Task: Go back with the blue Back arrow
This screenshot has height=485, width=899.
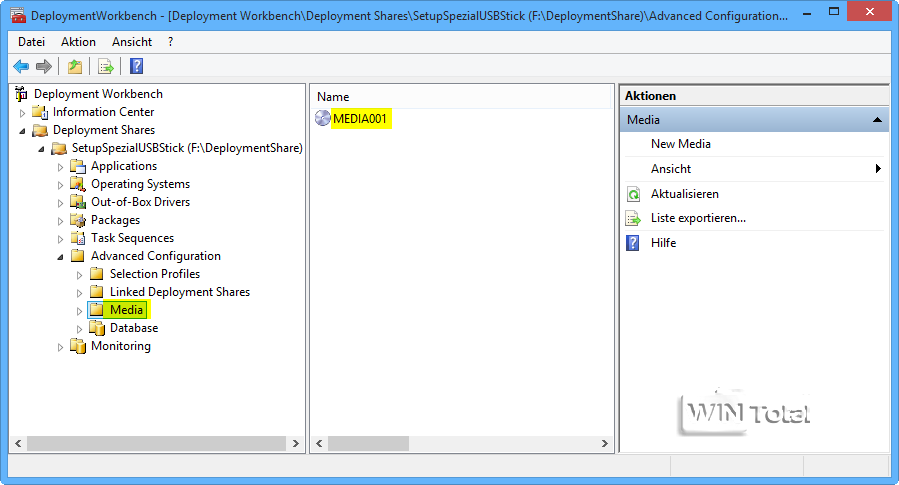Action: pos(21,67)
